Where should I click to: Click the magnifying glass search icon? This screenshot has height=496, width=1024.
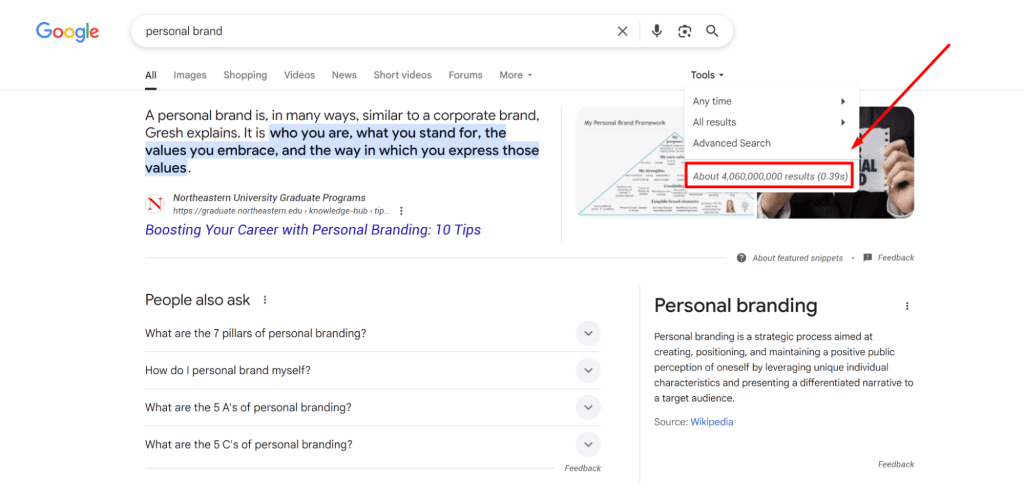(712, 31)
